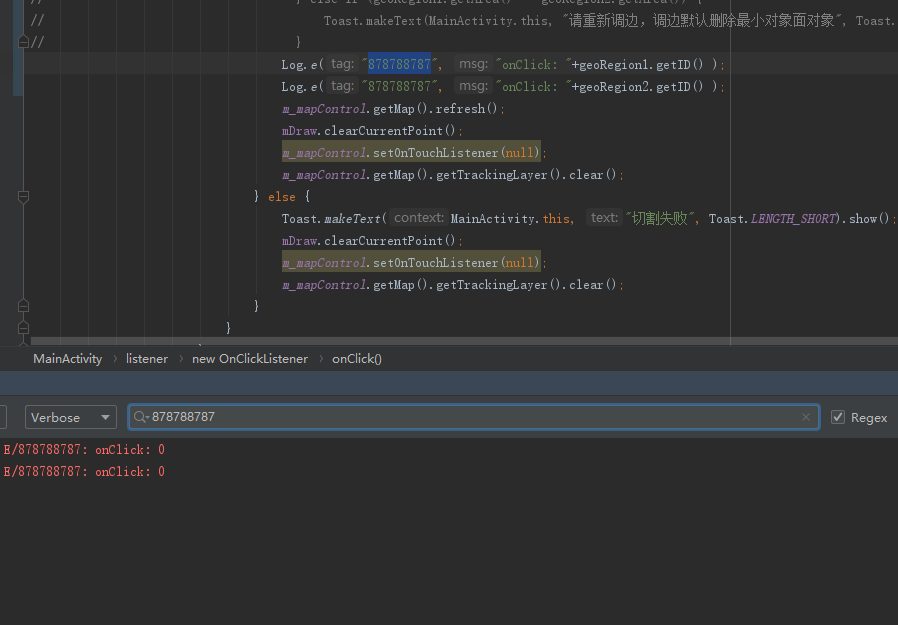Click the text: parameter hint in Toast.makeText

pos(604,218)
